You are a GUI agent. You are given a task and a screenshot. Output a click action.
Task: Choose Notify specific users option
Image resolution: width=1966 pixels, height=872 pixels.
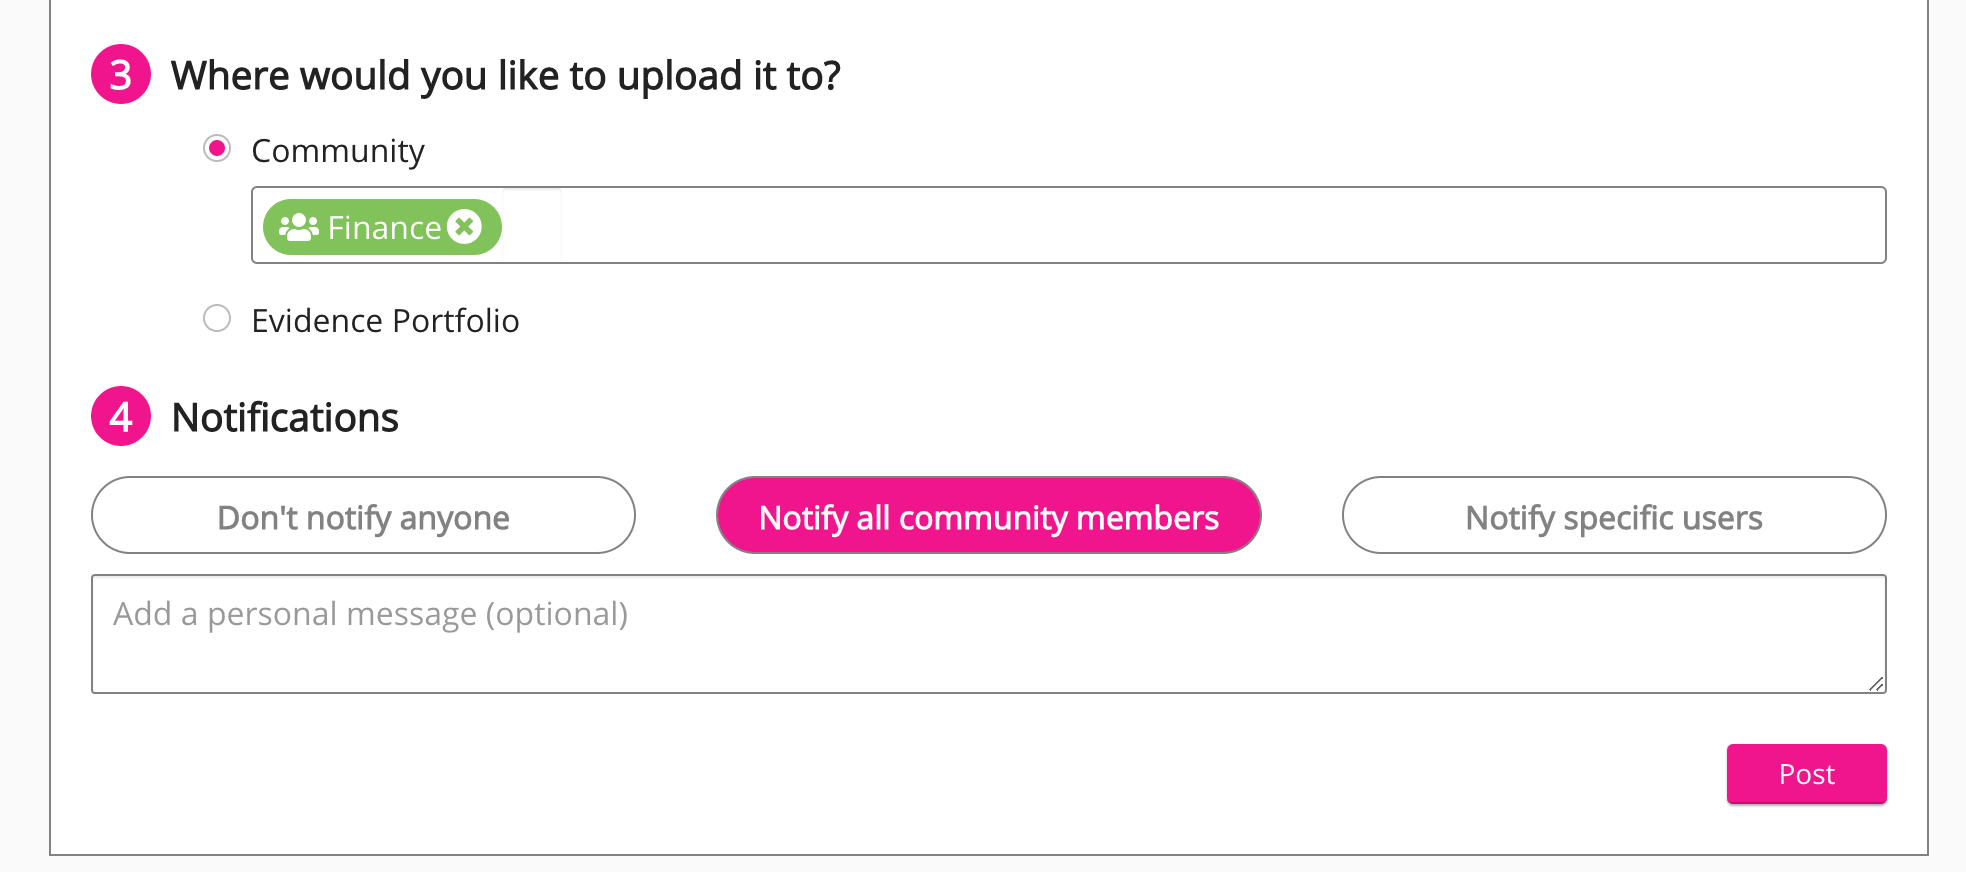[1613, 516]
